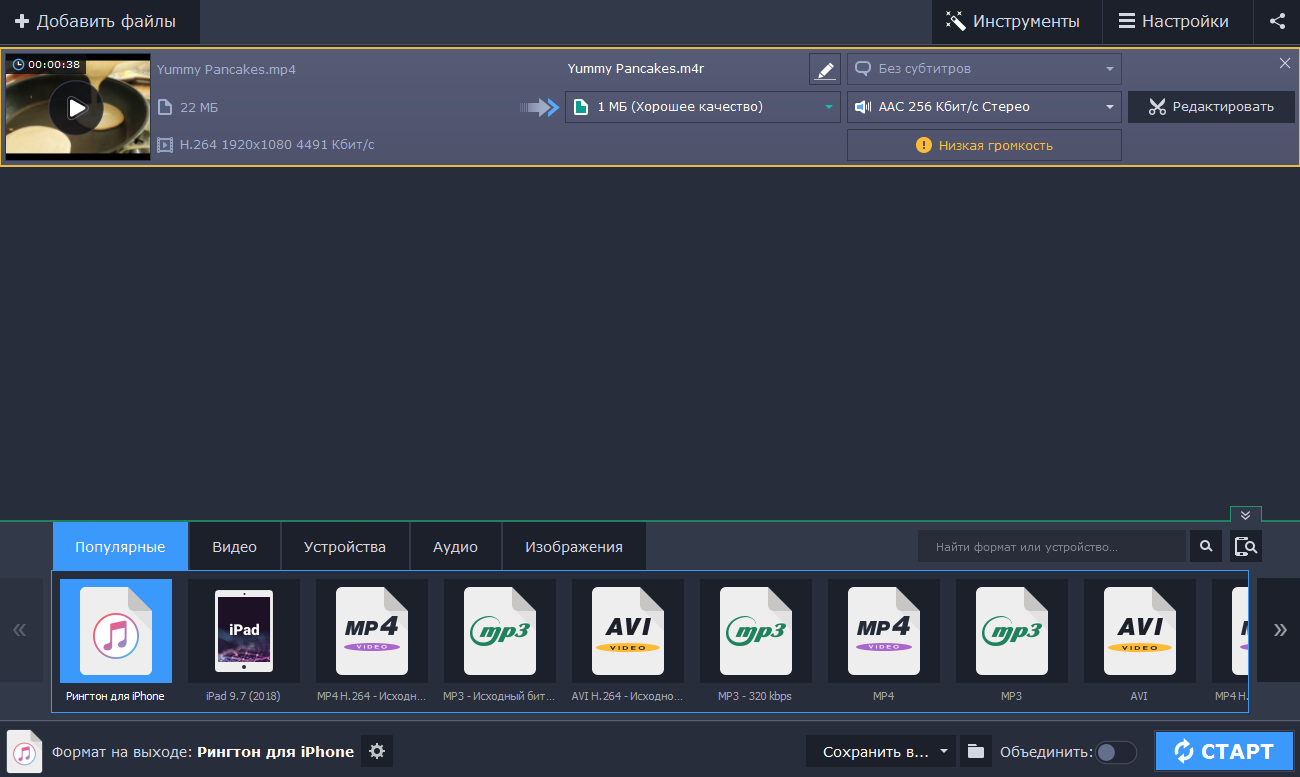The image size is (1300, 777).
Task: Click the device detection icon near search
Action: (1245, 546)
